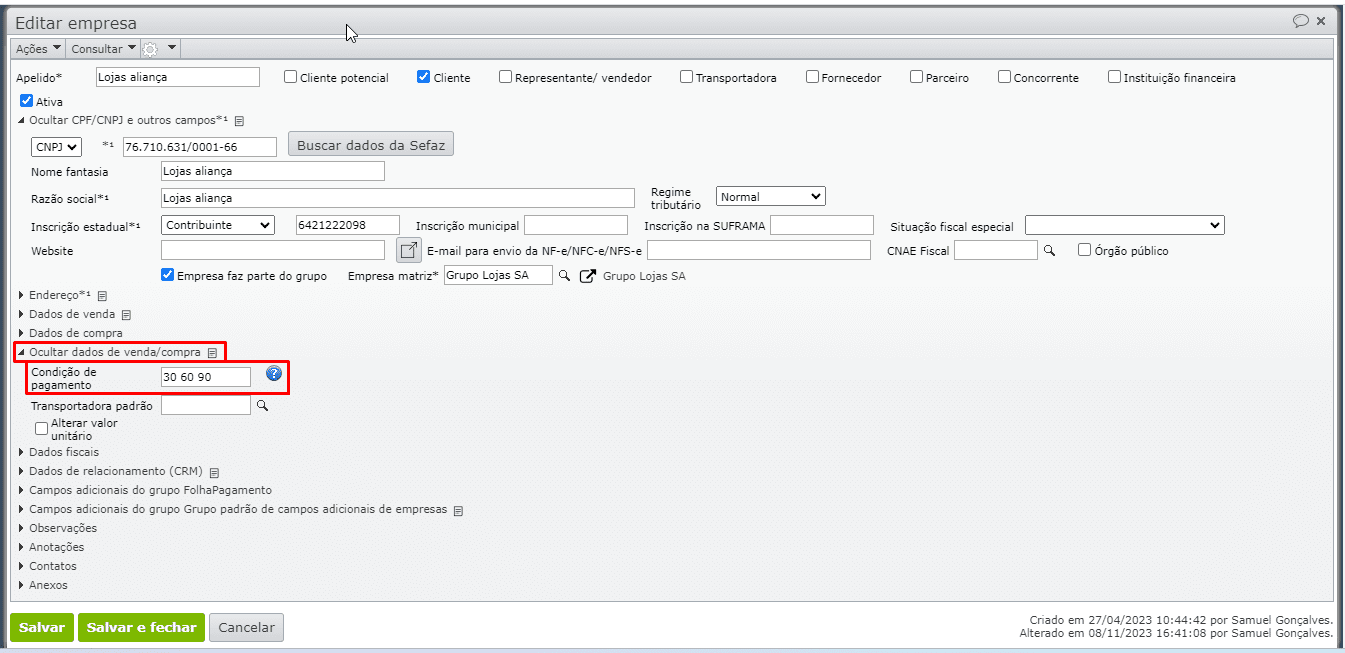
Task: Open the Ações menu
Action: [38, 48]
